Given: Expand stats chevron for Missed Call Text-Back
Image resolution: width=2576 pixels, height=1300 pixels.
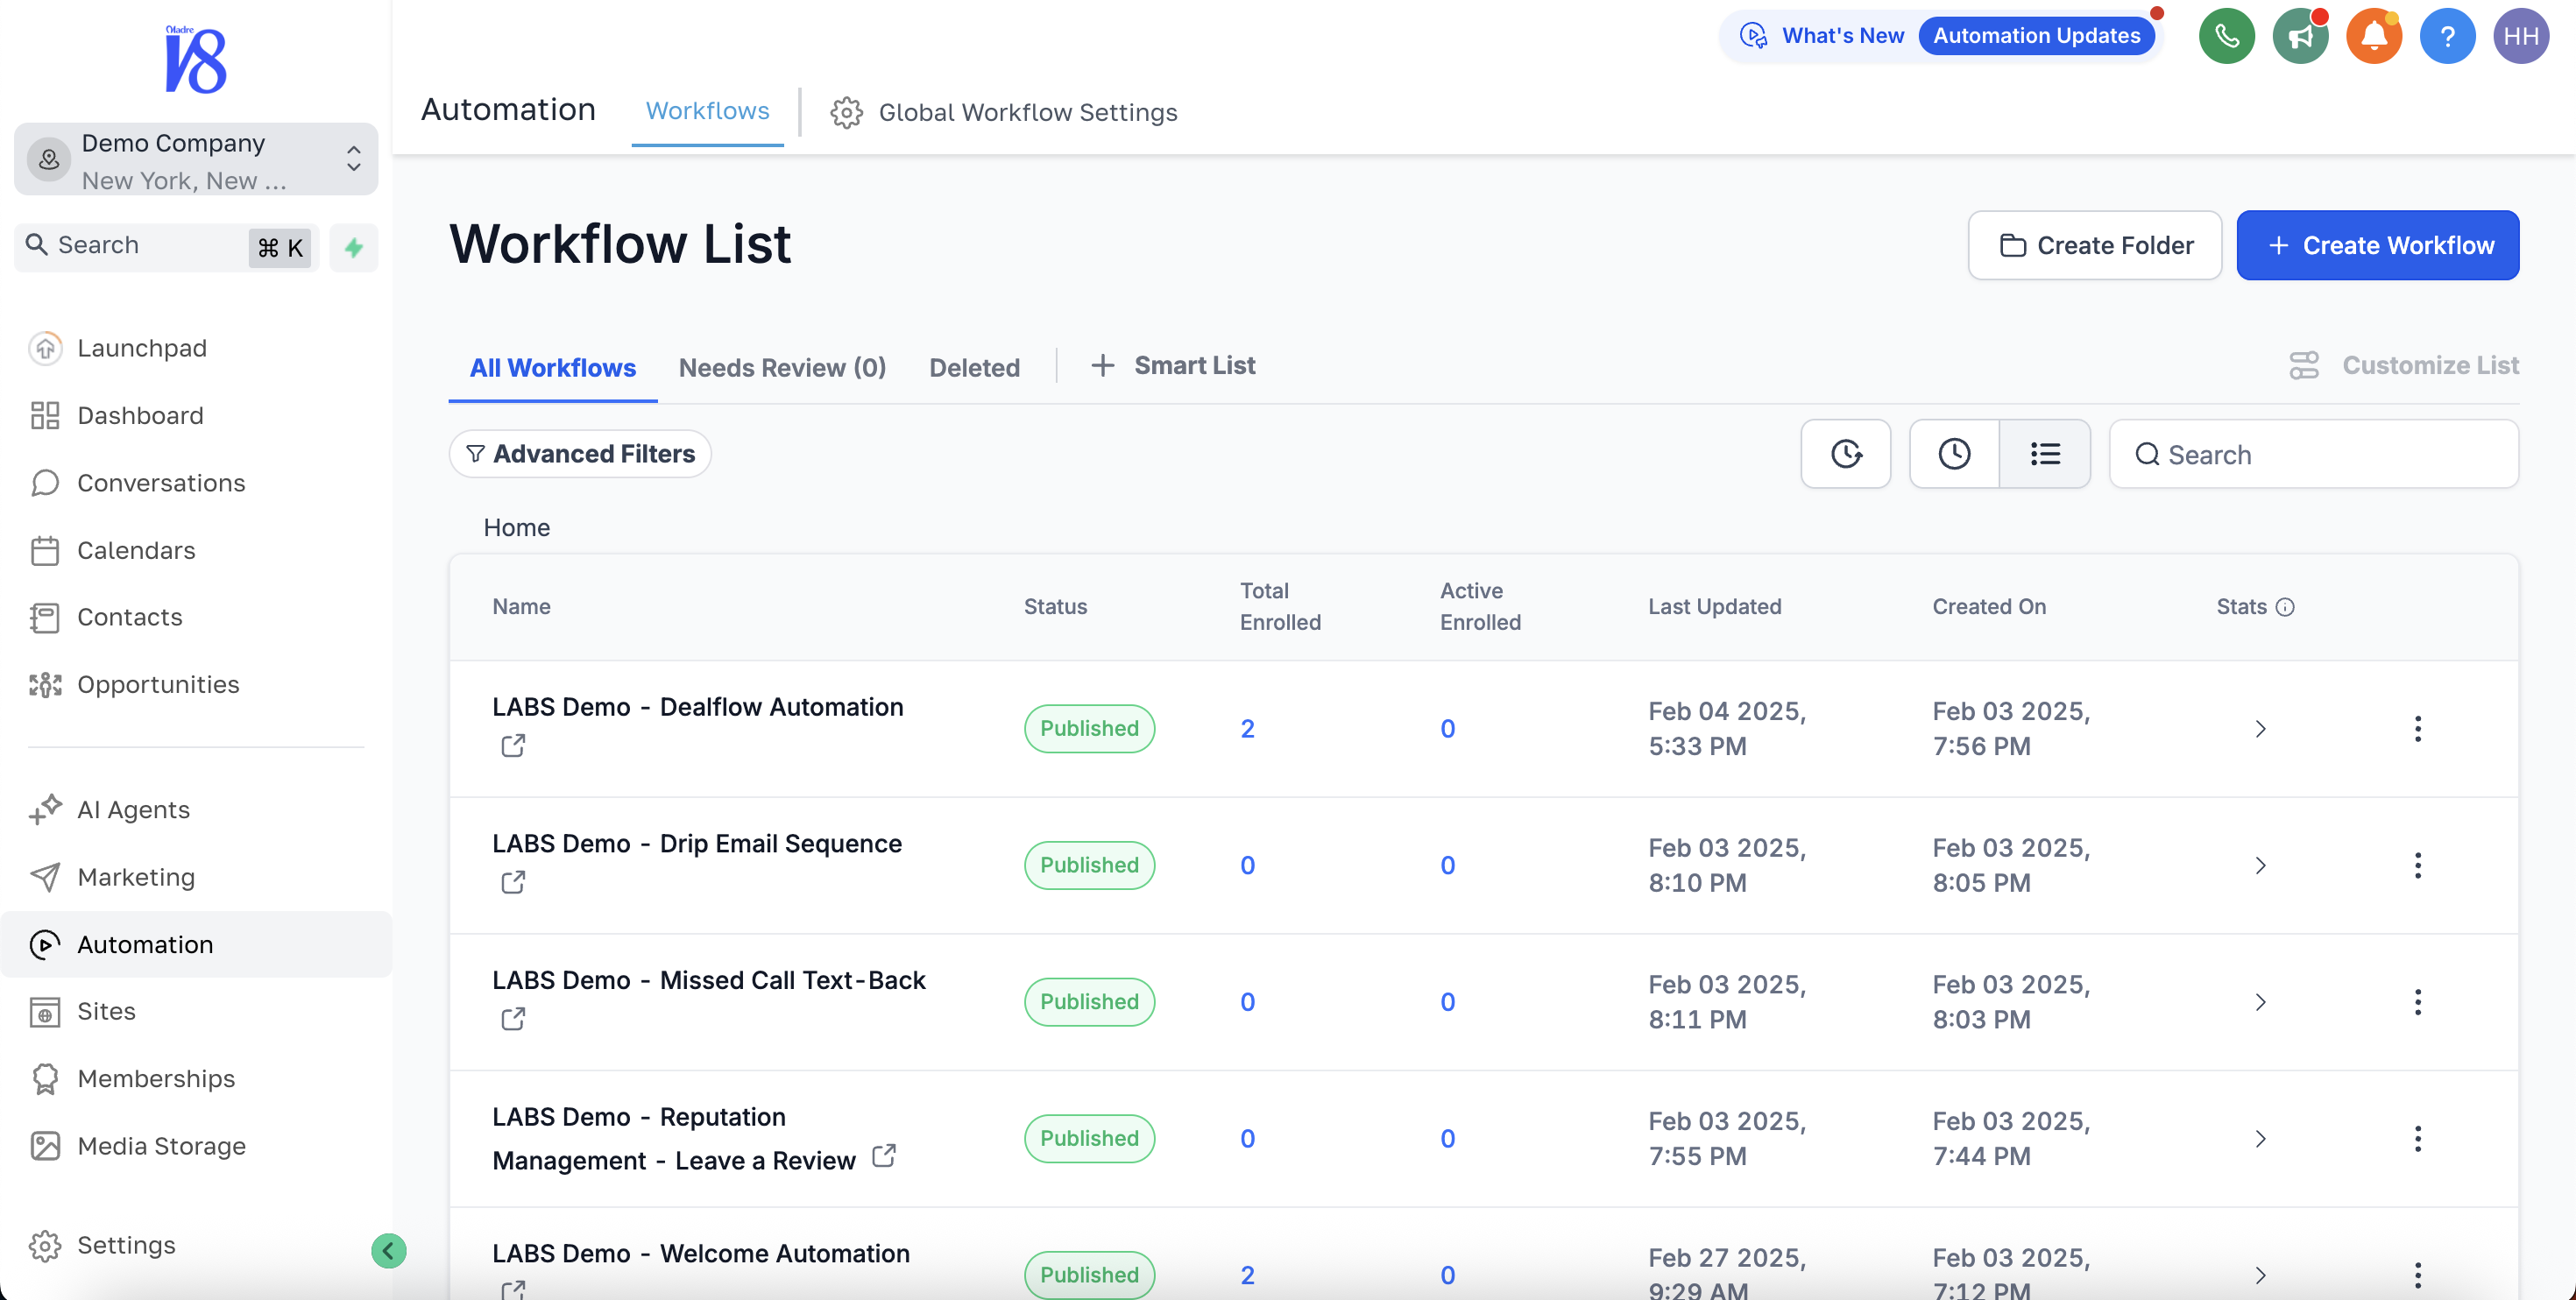Looking at the screenshot, I should [2260, 1002].
